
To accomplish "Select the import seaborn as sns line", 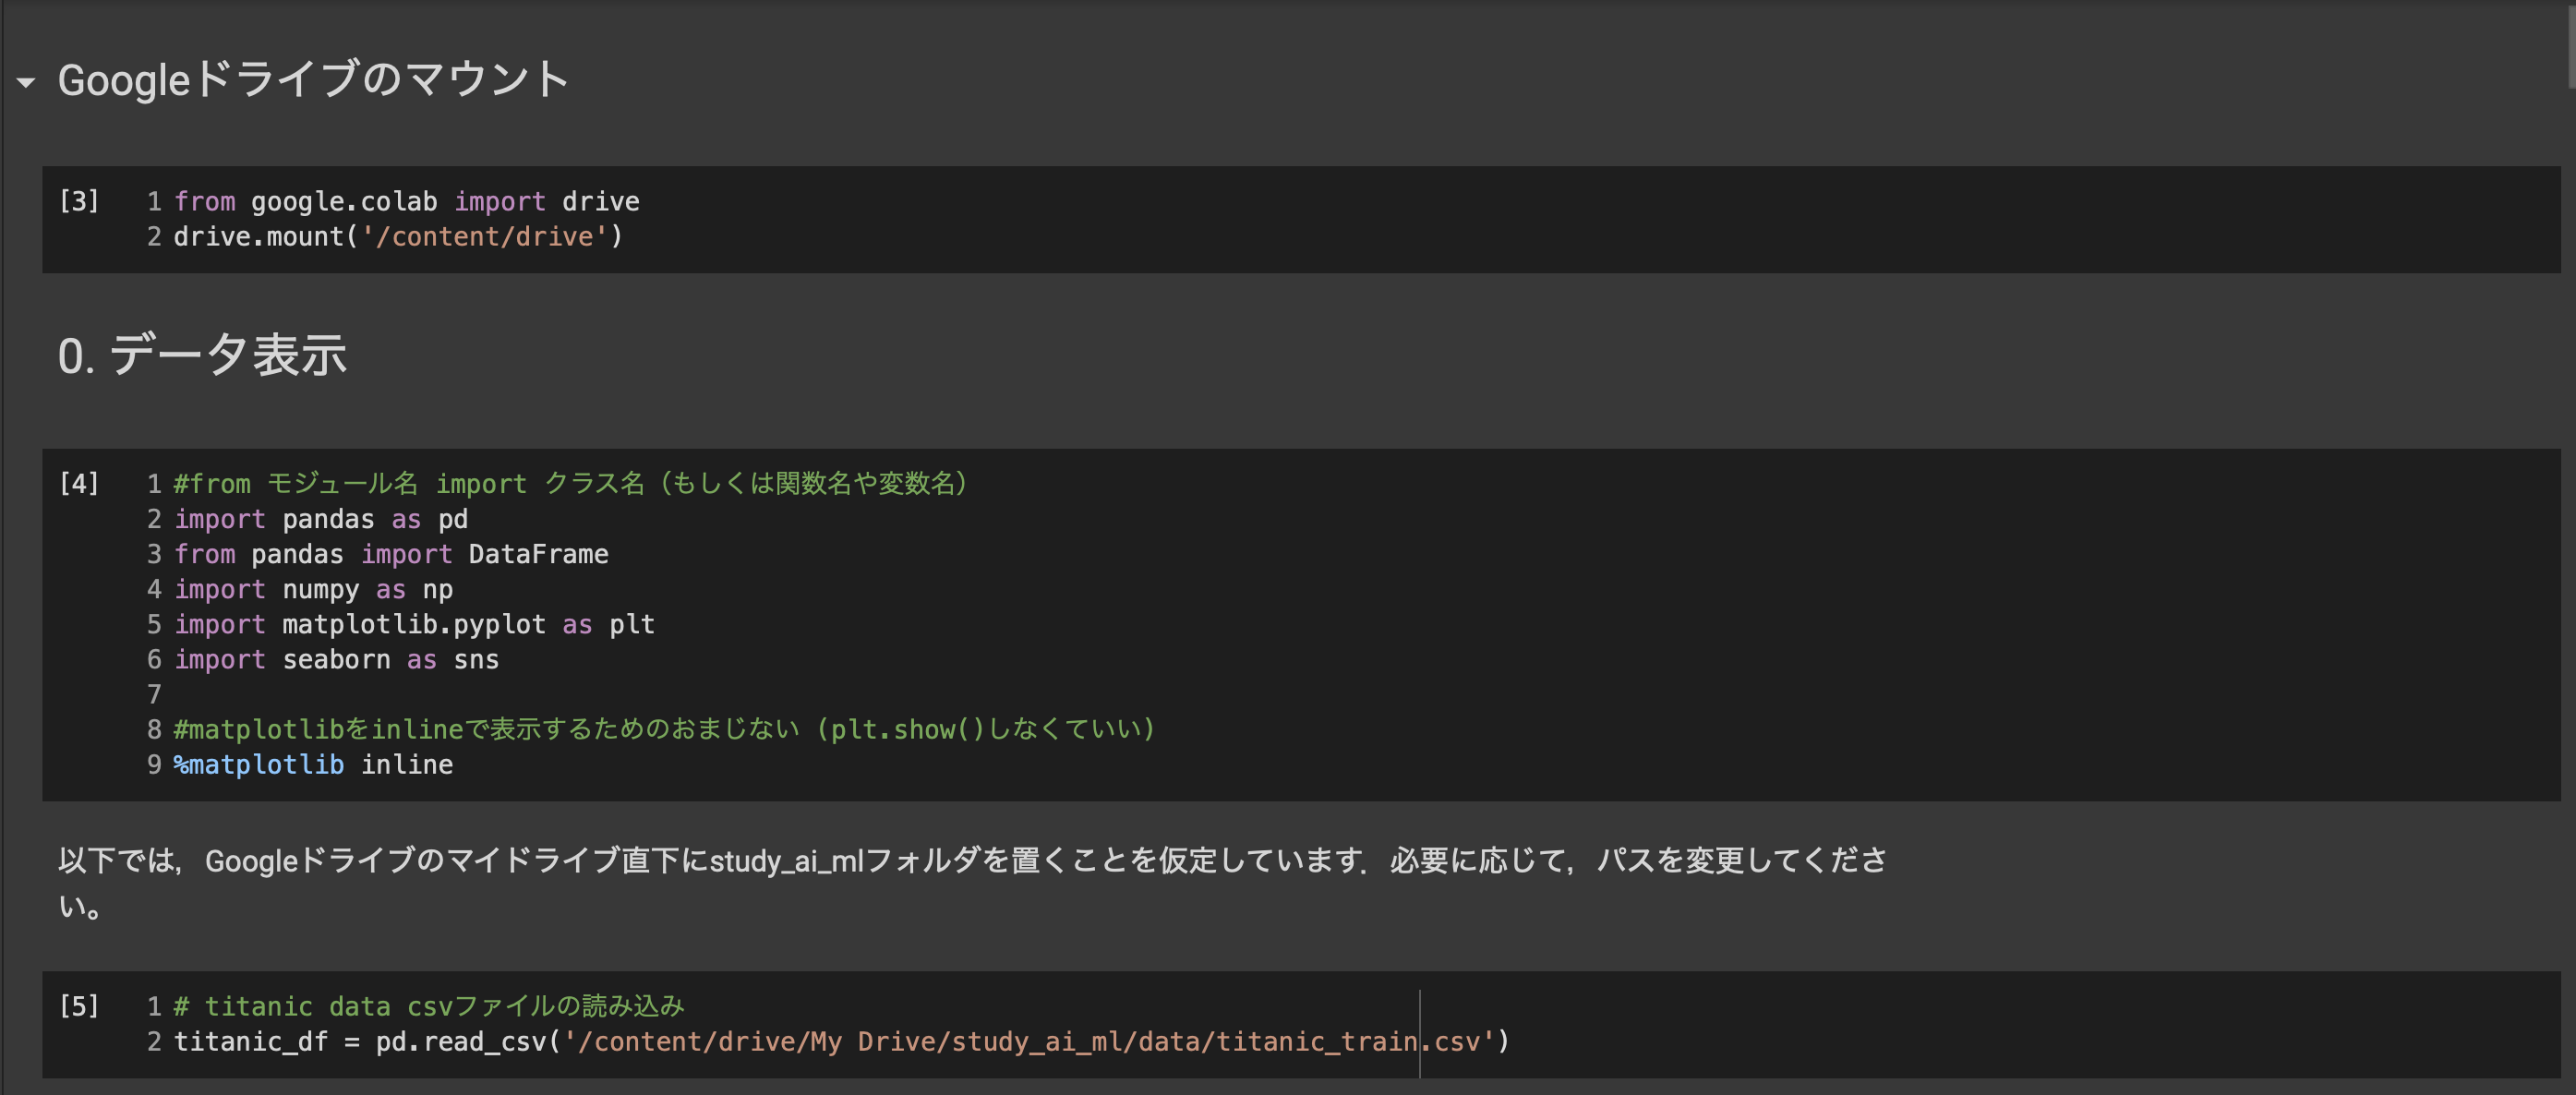I will [336, 659].
